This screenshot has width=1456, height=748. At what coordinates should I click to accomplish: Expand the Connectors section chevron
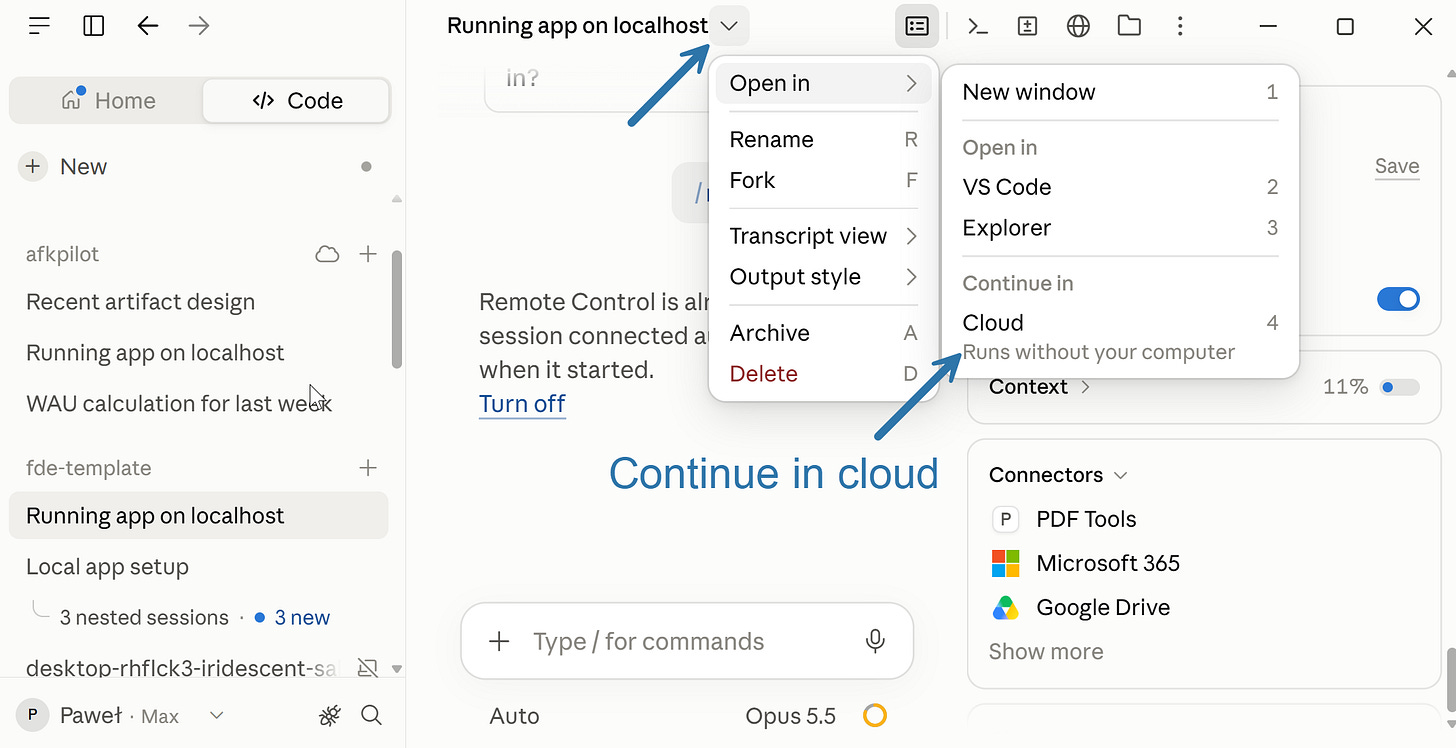coord(1120,475)
